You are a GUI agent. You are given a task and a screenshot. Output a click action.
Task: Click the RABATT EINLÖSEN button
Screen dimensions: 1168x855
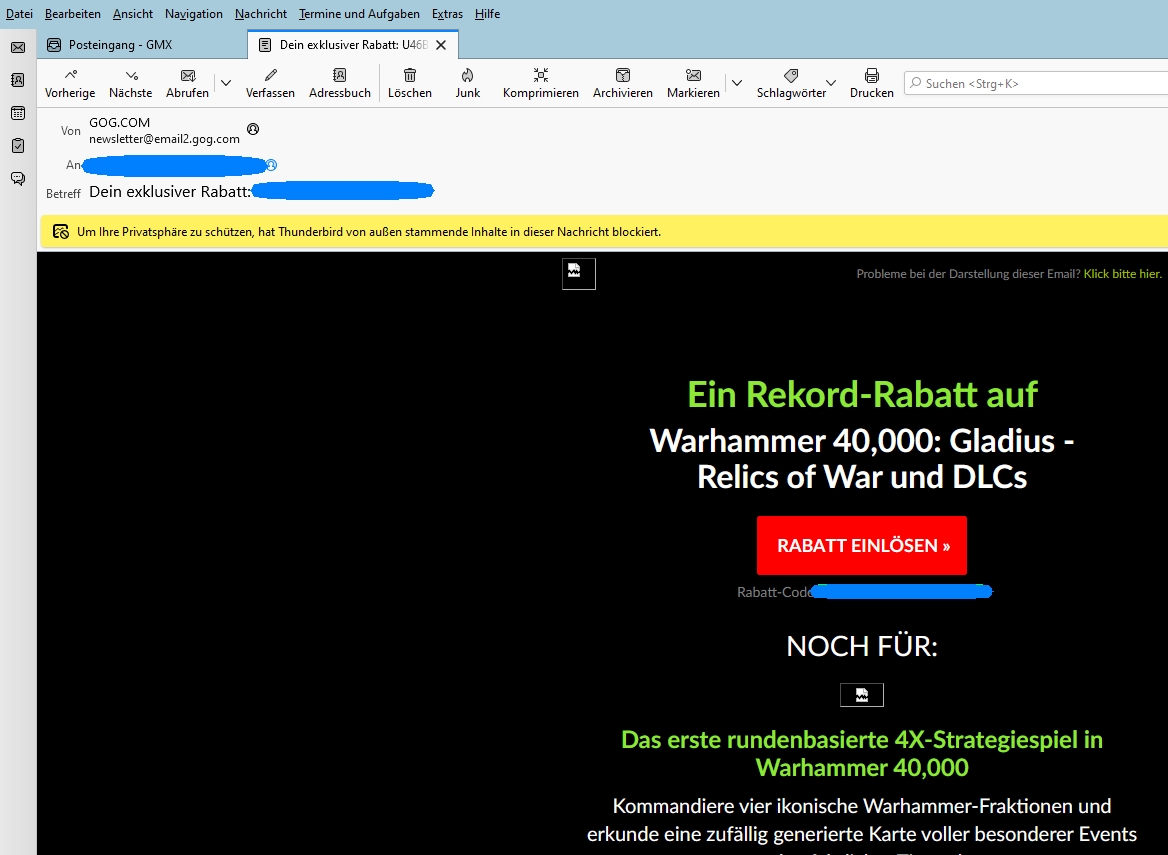click(x=862, y=545)
